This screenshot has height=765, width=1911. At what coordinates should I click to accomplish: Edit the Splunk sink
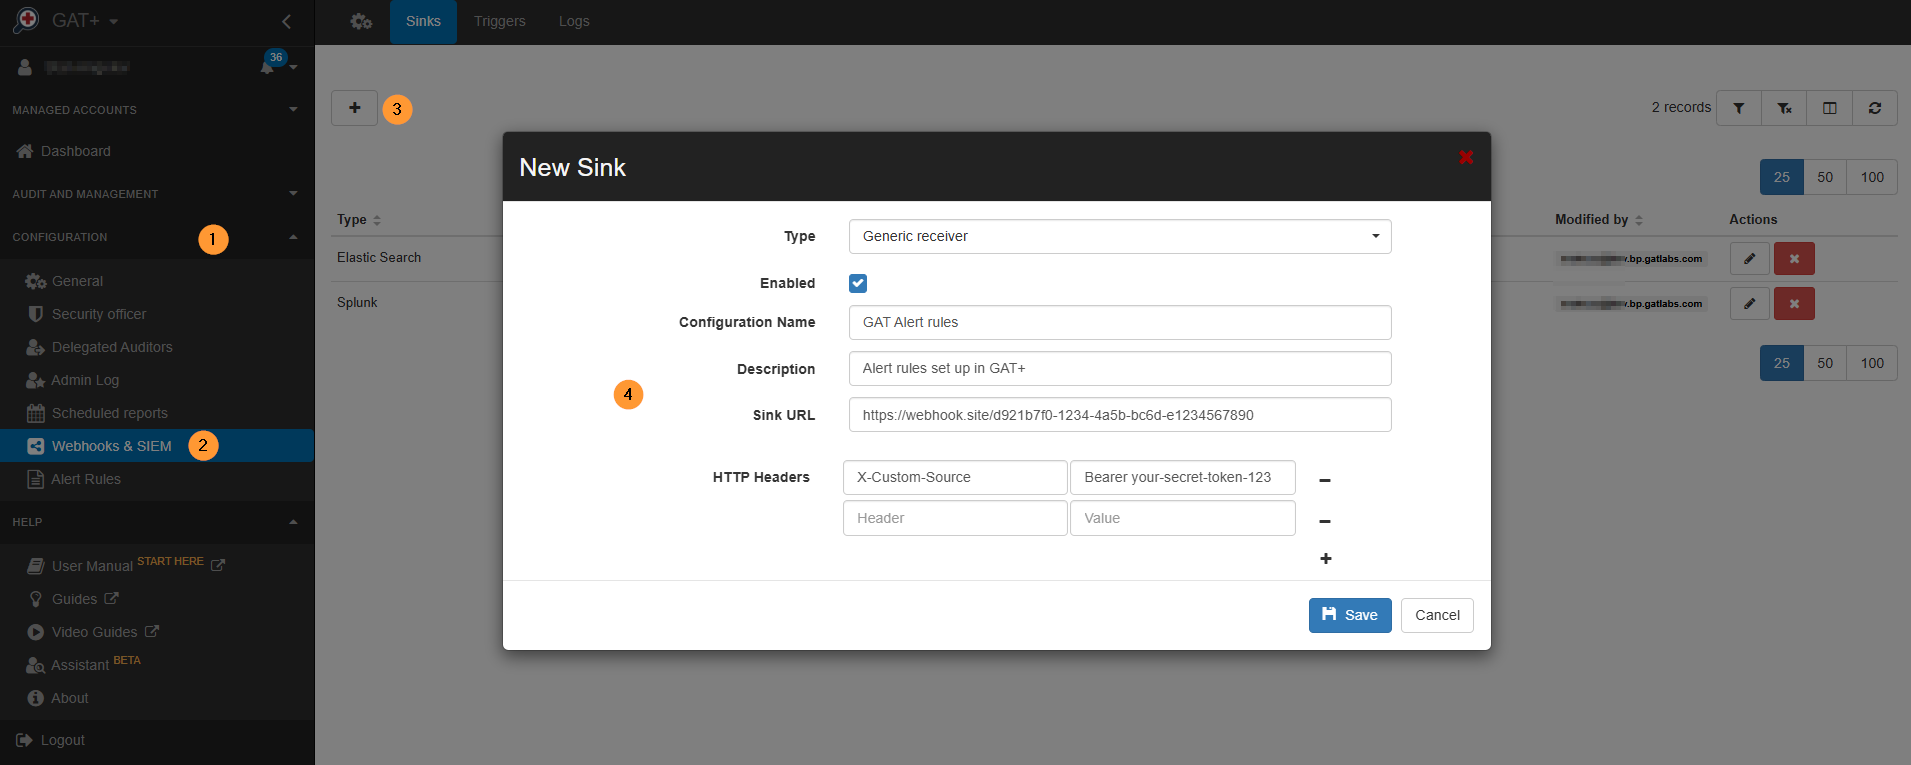click(x=1750, y=304)
